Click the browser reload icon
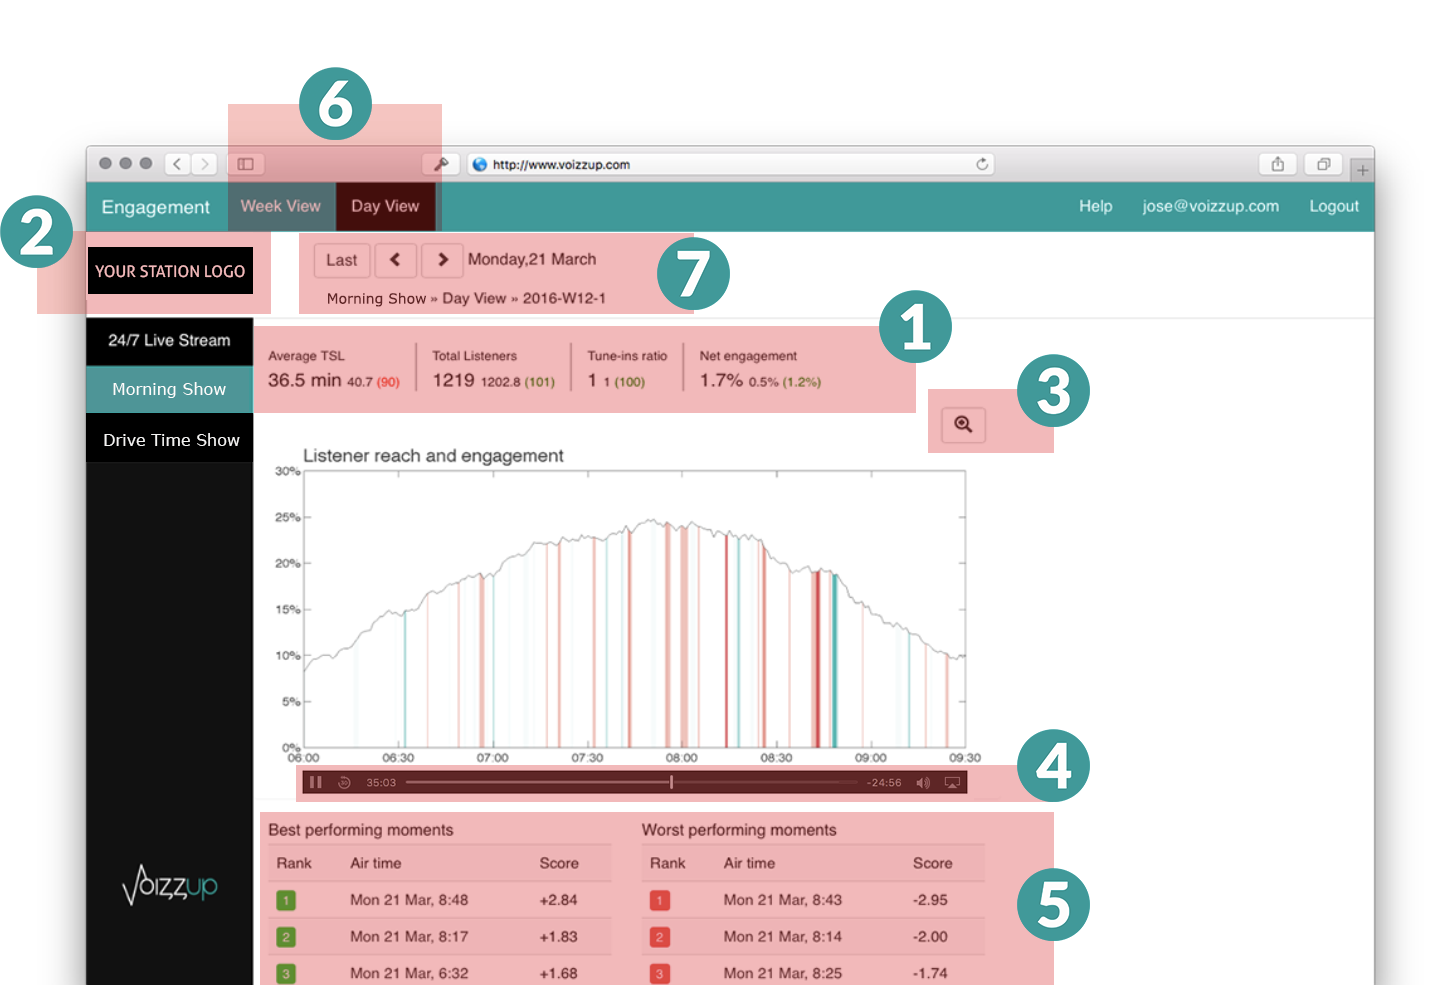The height and width of the screenshot is (985, 1448). coord(982,164)
